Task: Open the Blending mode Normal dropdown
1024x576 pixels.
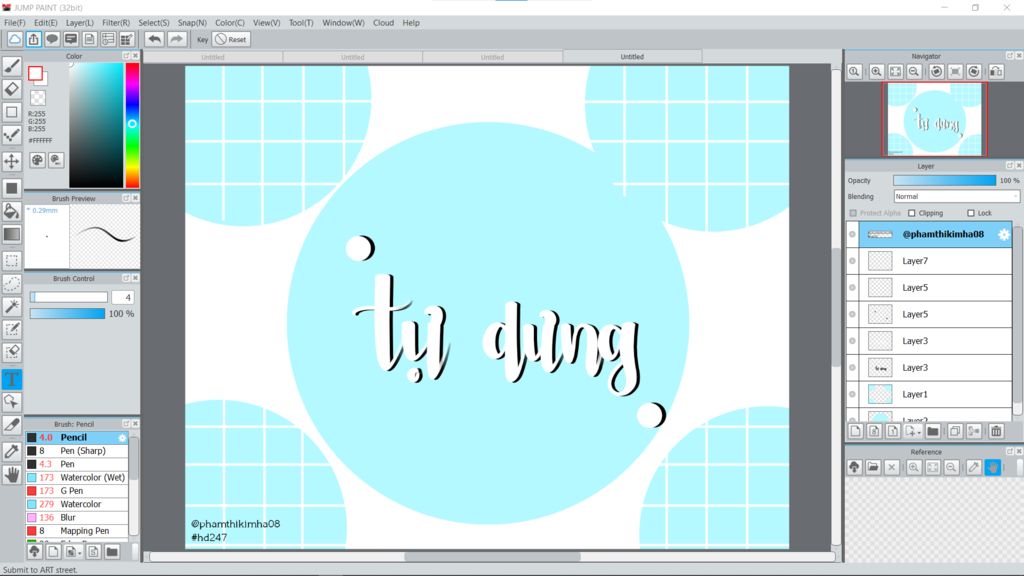Action: tap(956, 197)
